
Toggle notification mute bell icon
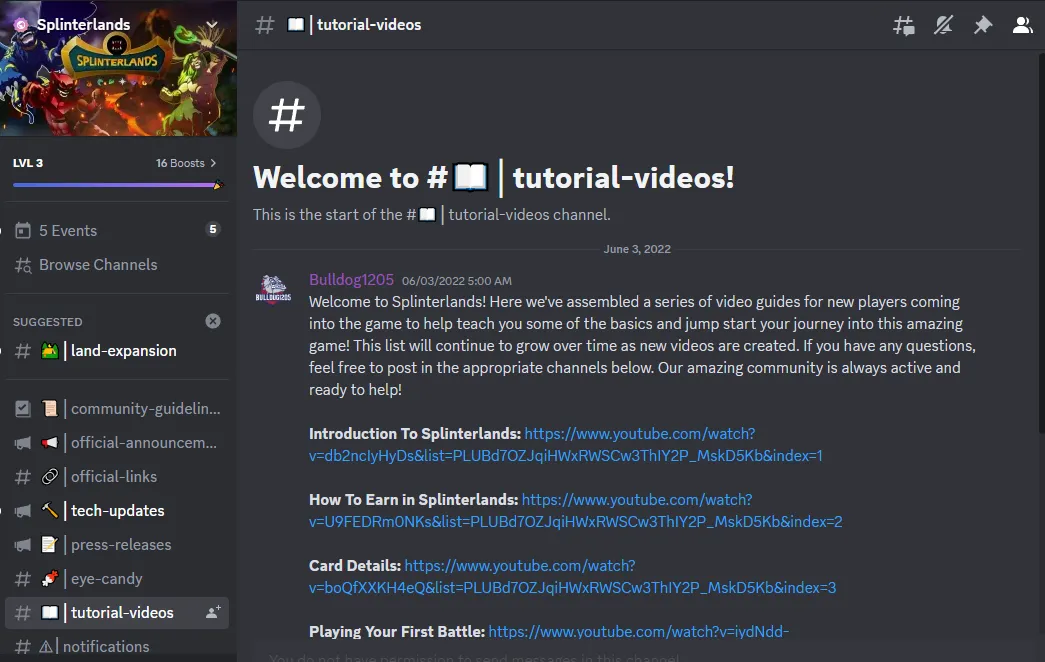tap(943, 25)
